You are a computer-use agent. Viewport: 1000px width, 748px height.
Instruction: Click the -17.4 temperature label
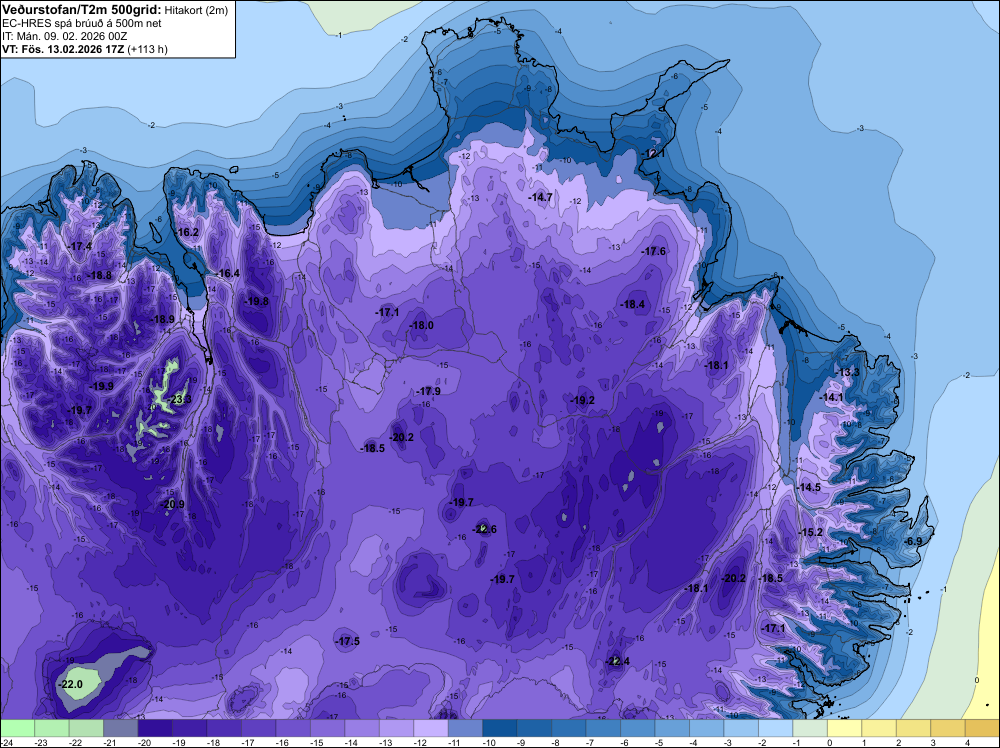80,246
